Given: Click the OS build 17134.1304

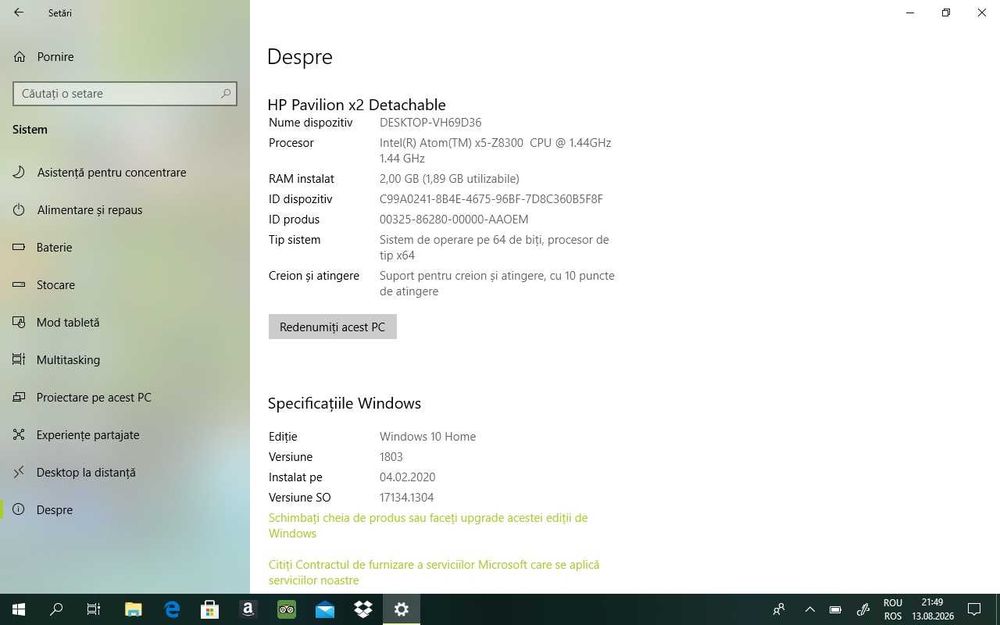Looking at the screenshot, I should (x=406, y=497).
